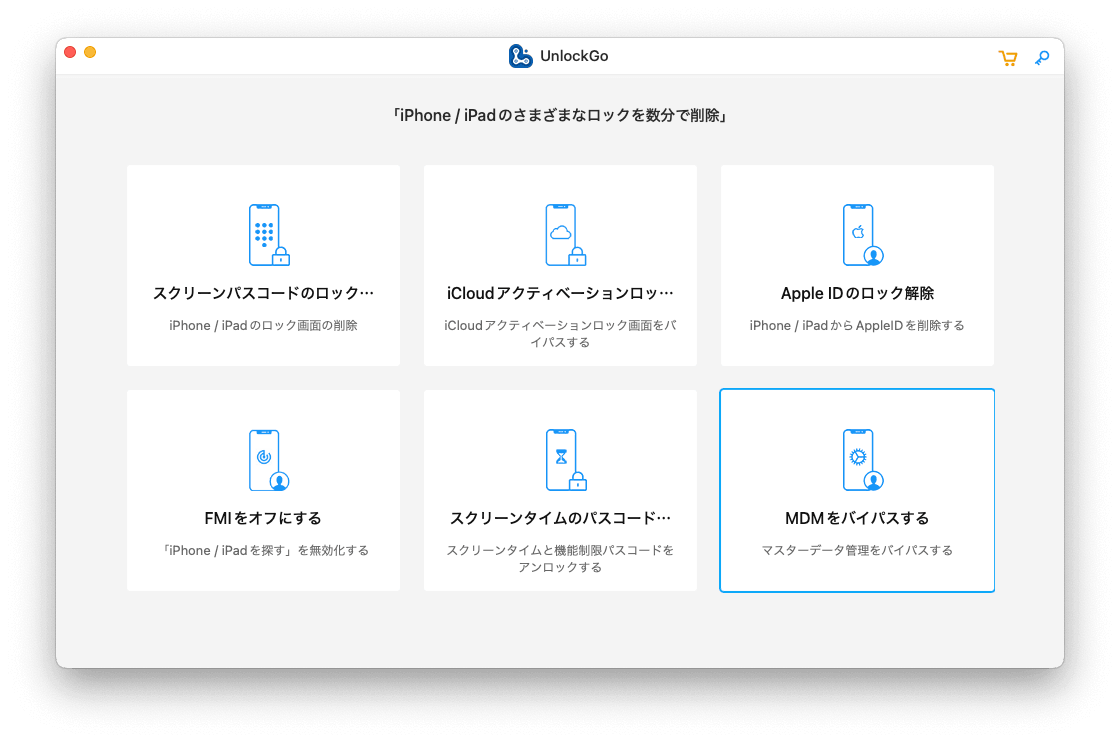This screenshot has height=742, width=1120.
Task: Select iCloudアクティベーションロッ title
Action: click(560, 294)
